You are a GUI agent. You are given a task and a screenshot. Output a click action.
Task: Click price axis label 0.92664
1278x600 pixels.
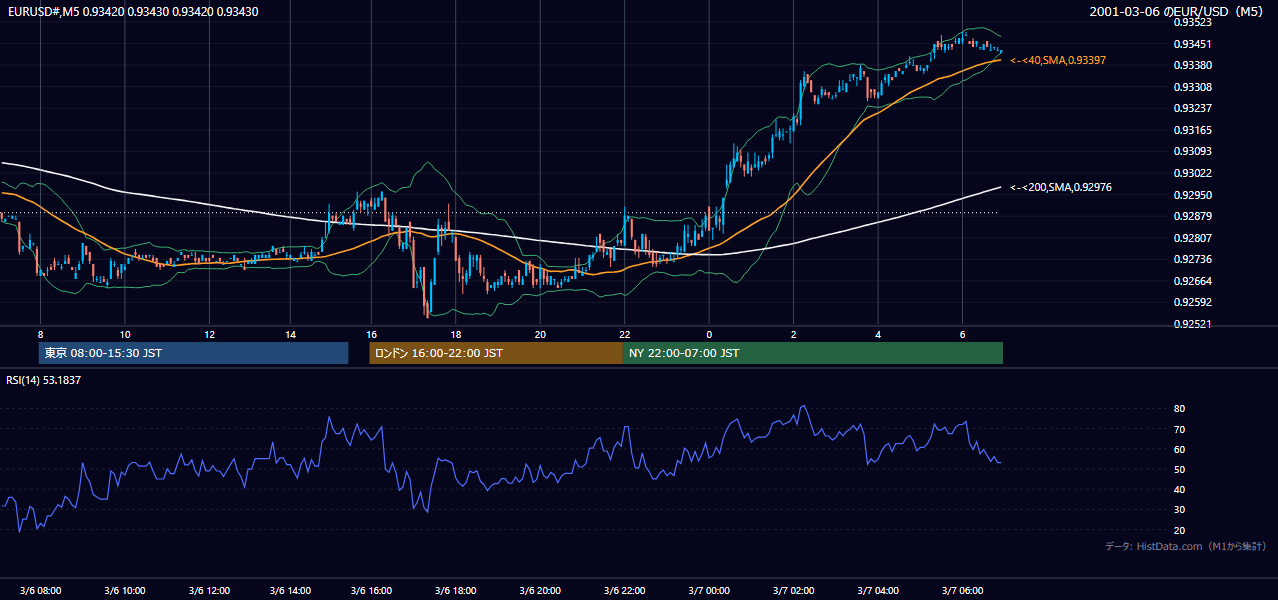point(1192,281)
